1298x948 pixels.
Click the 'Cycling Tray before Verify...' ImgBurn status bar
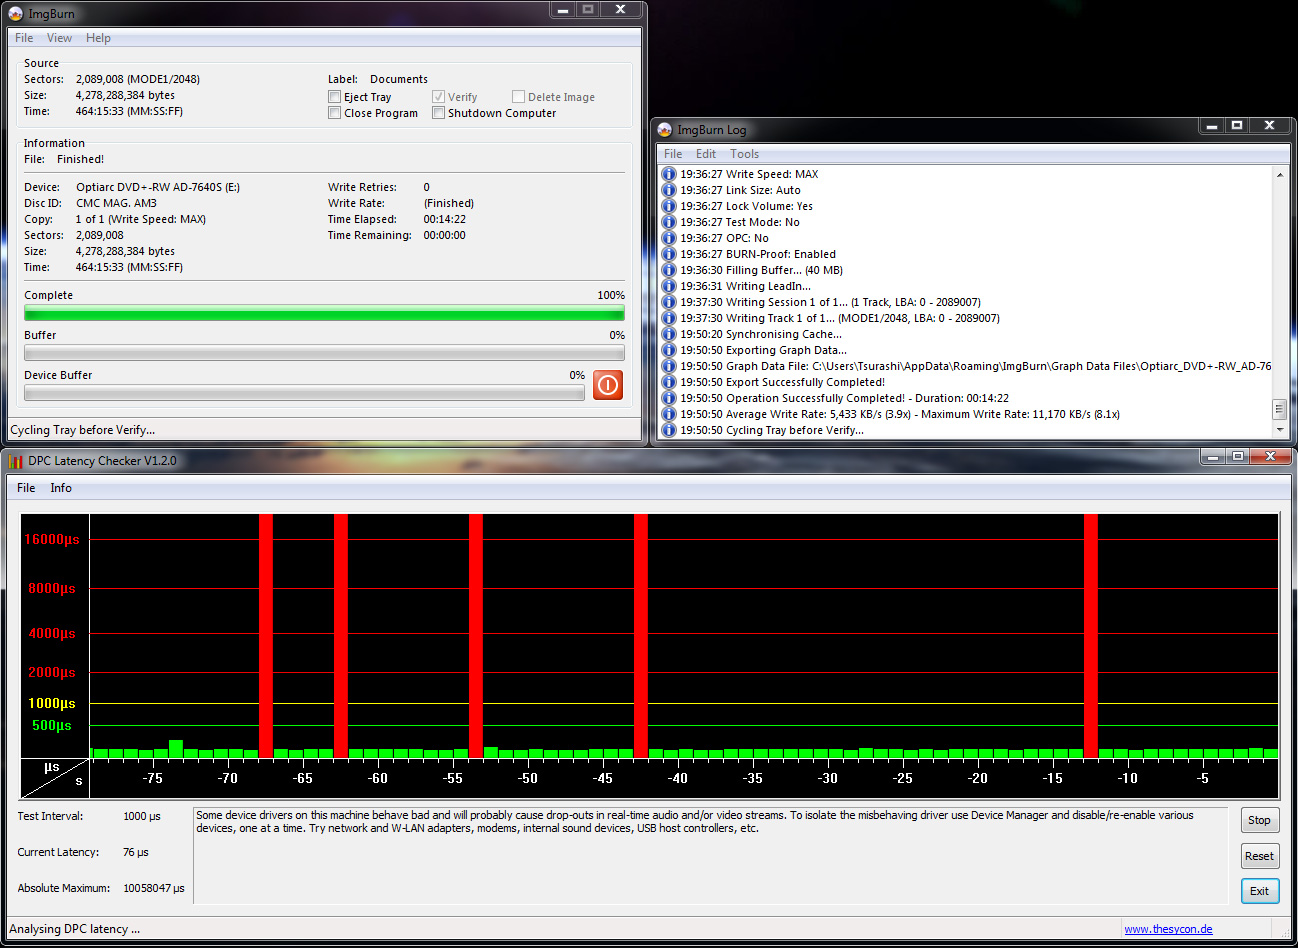point(324,430)
